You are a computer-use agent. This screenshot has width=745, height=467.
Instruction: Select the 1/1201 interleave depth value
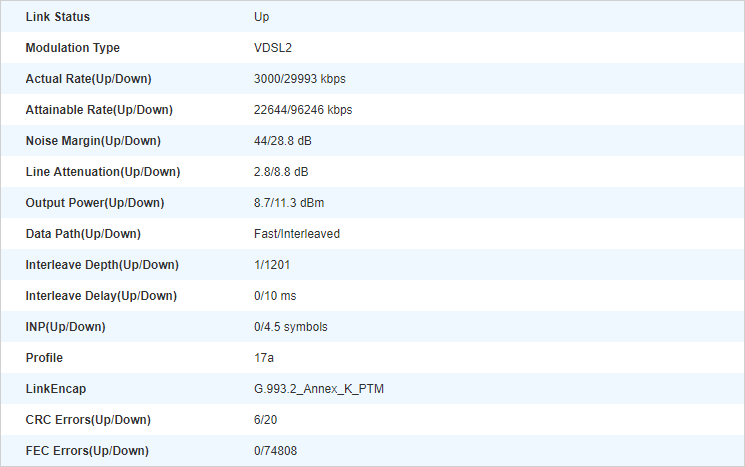coord(272,265)
